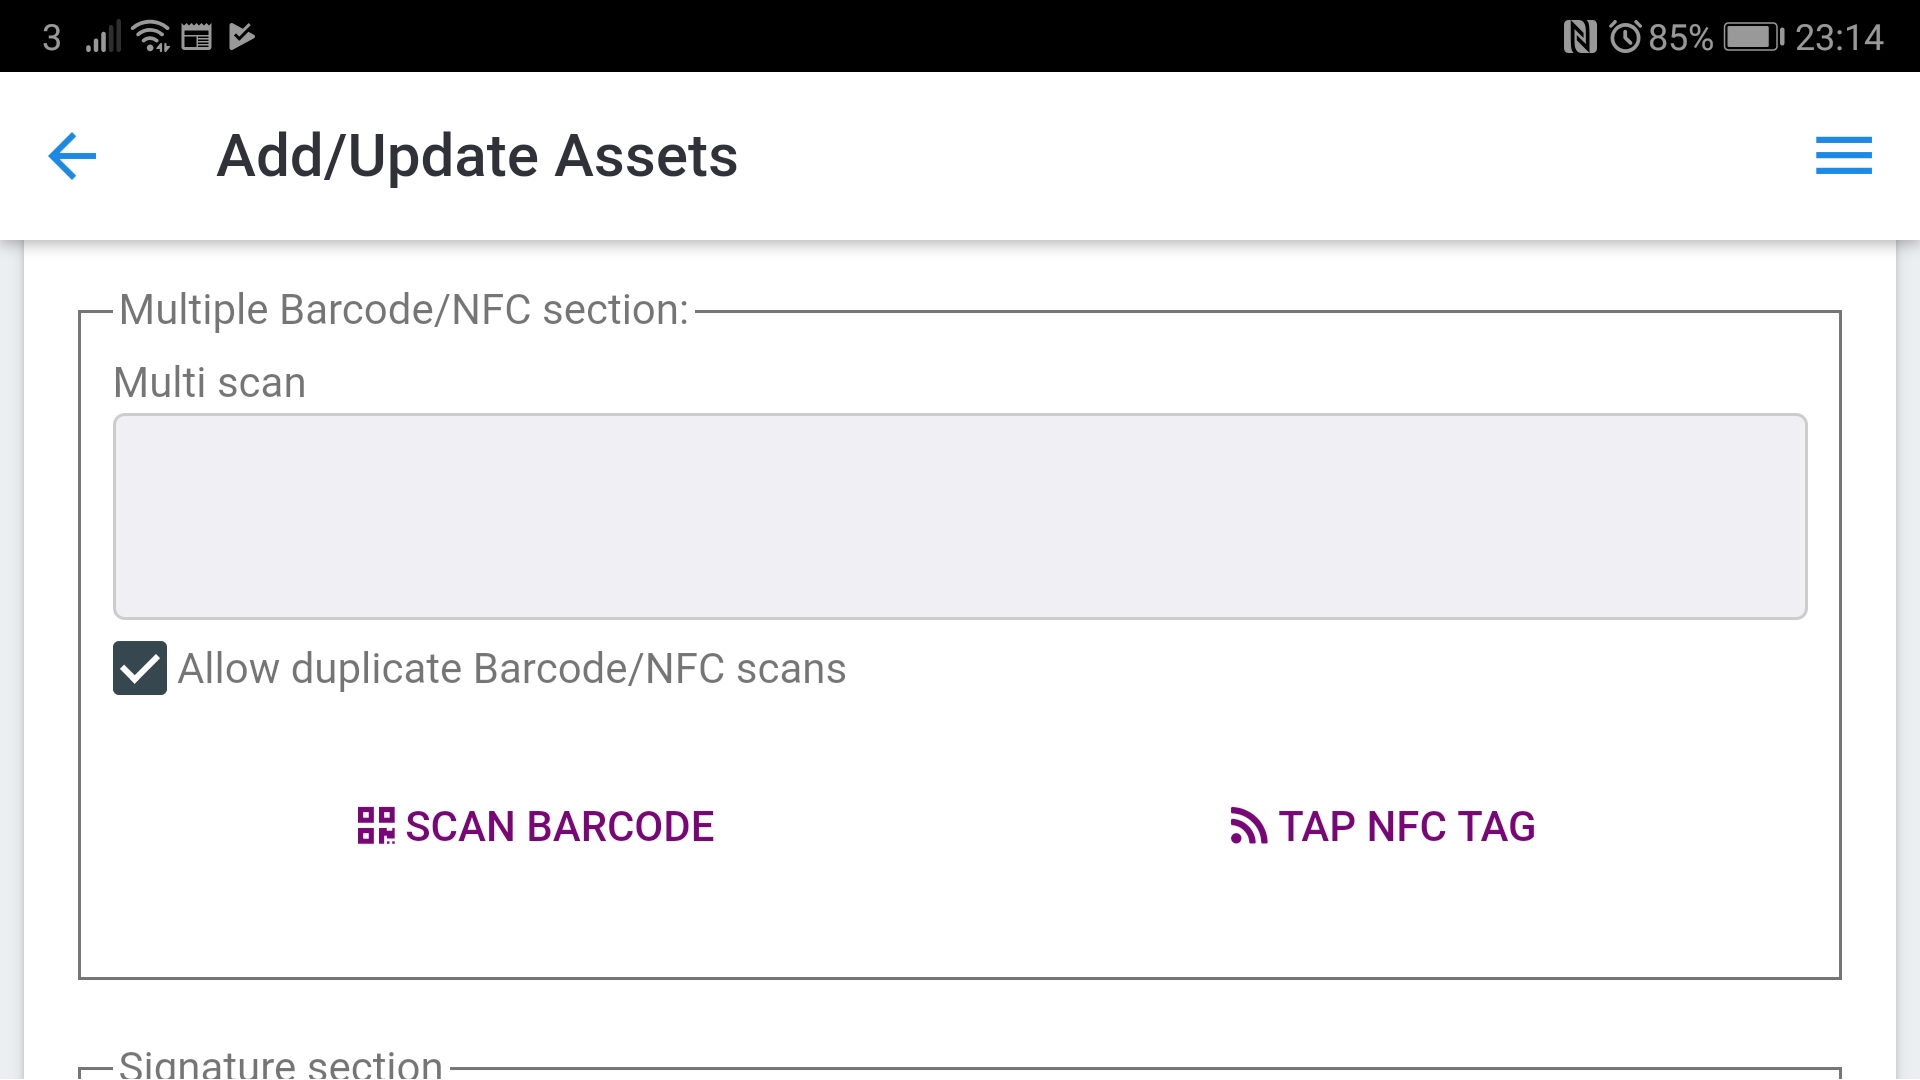The height and width of the screenshot is (1080, 1920).
Task: Open the app menu from the top right
Action: 1843,155
